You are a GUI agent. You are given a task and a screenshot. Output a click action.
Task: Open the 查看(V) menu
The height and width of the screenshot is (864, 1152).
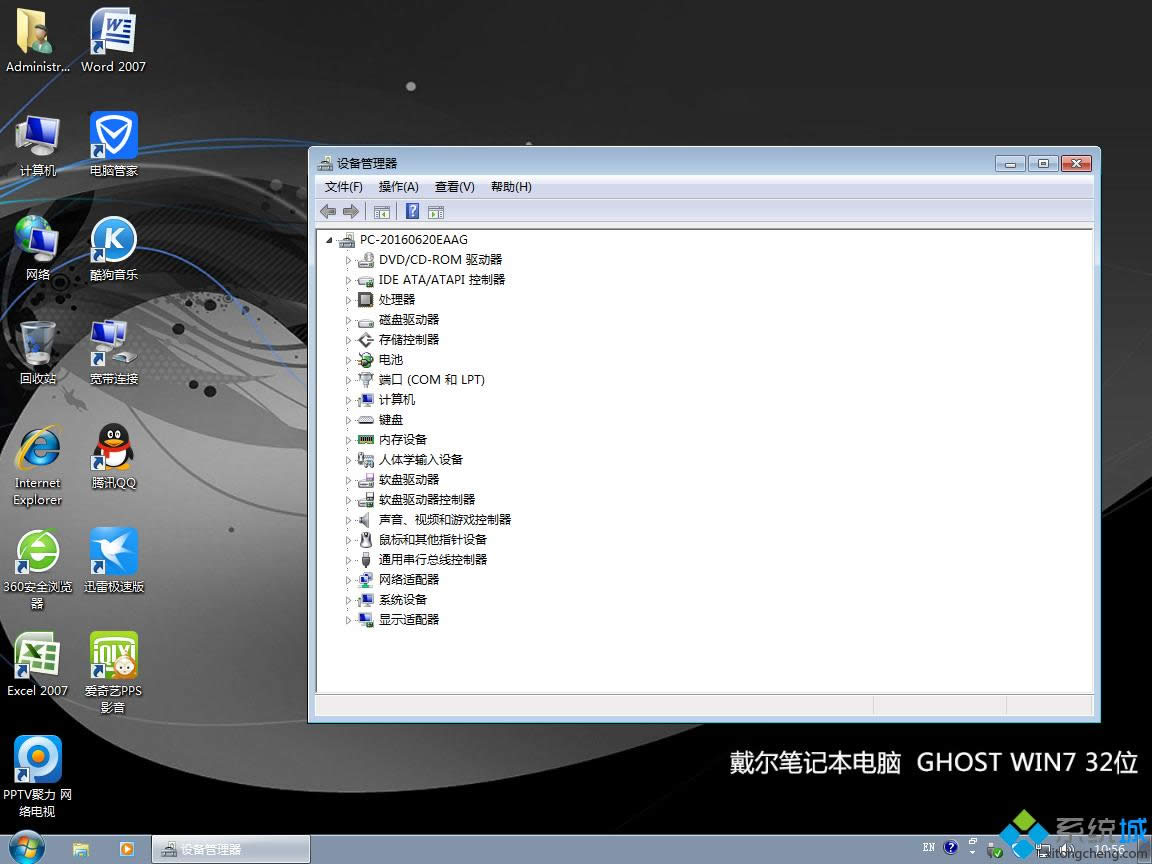tap(454, 186)
